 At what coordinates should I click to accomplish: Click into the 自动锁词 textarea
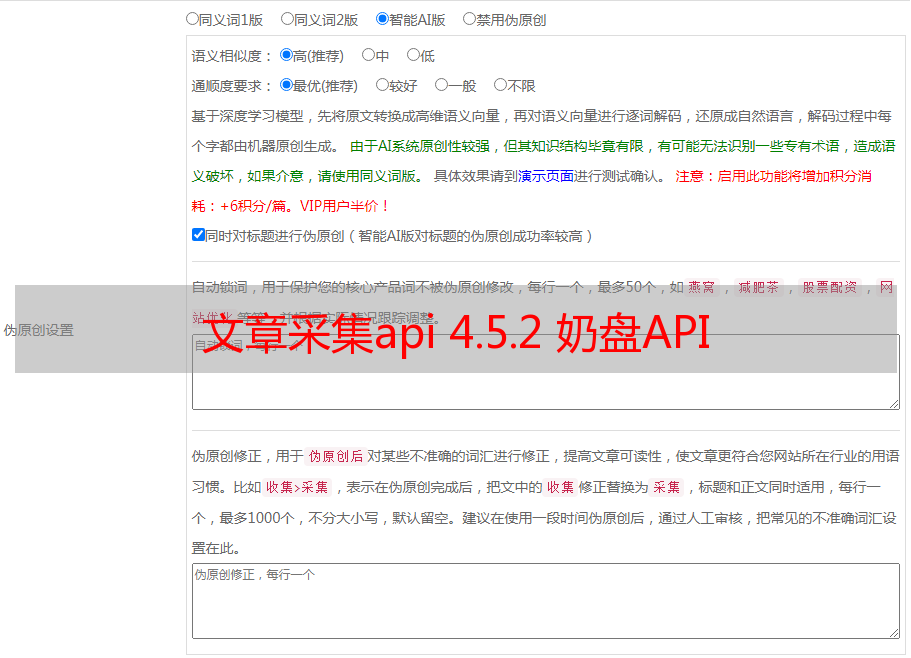tap(546, 372)
